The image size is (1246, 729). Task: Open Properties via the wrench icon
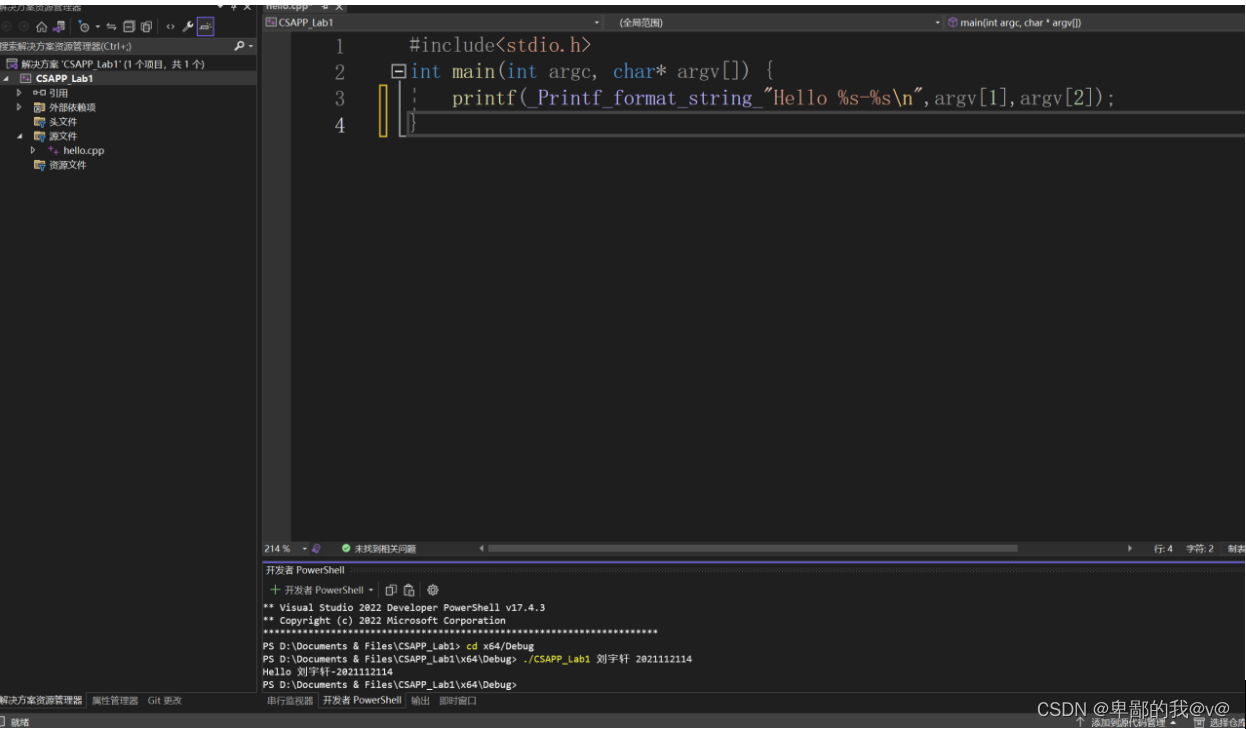(x=188, y=26)
